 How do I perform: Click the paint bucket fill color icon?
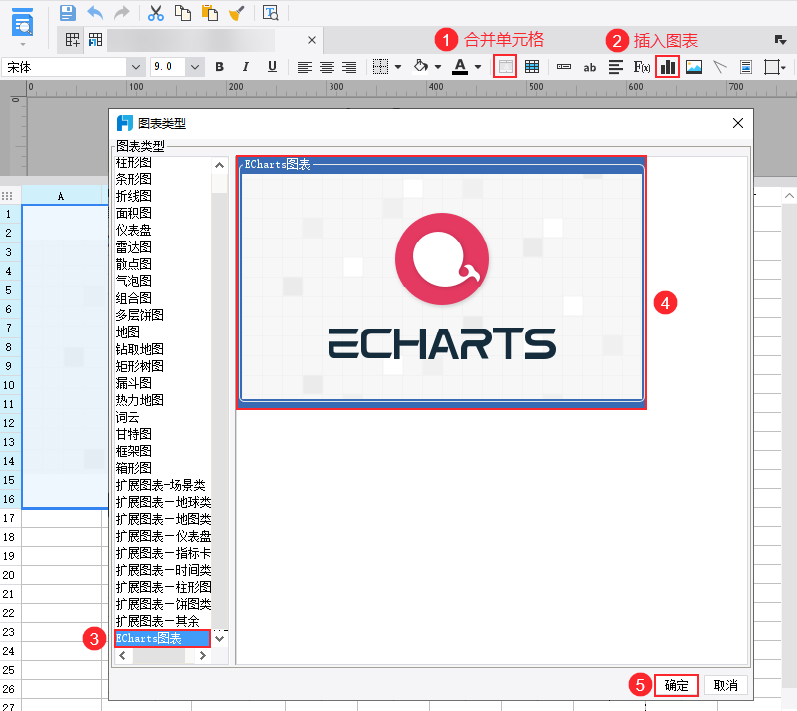tap(420, 66)
